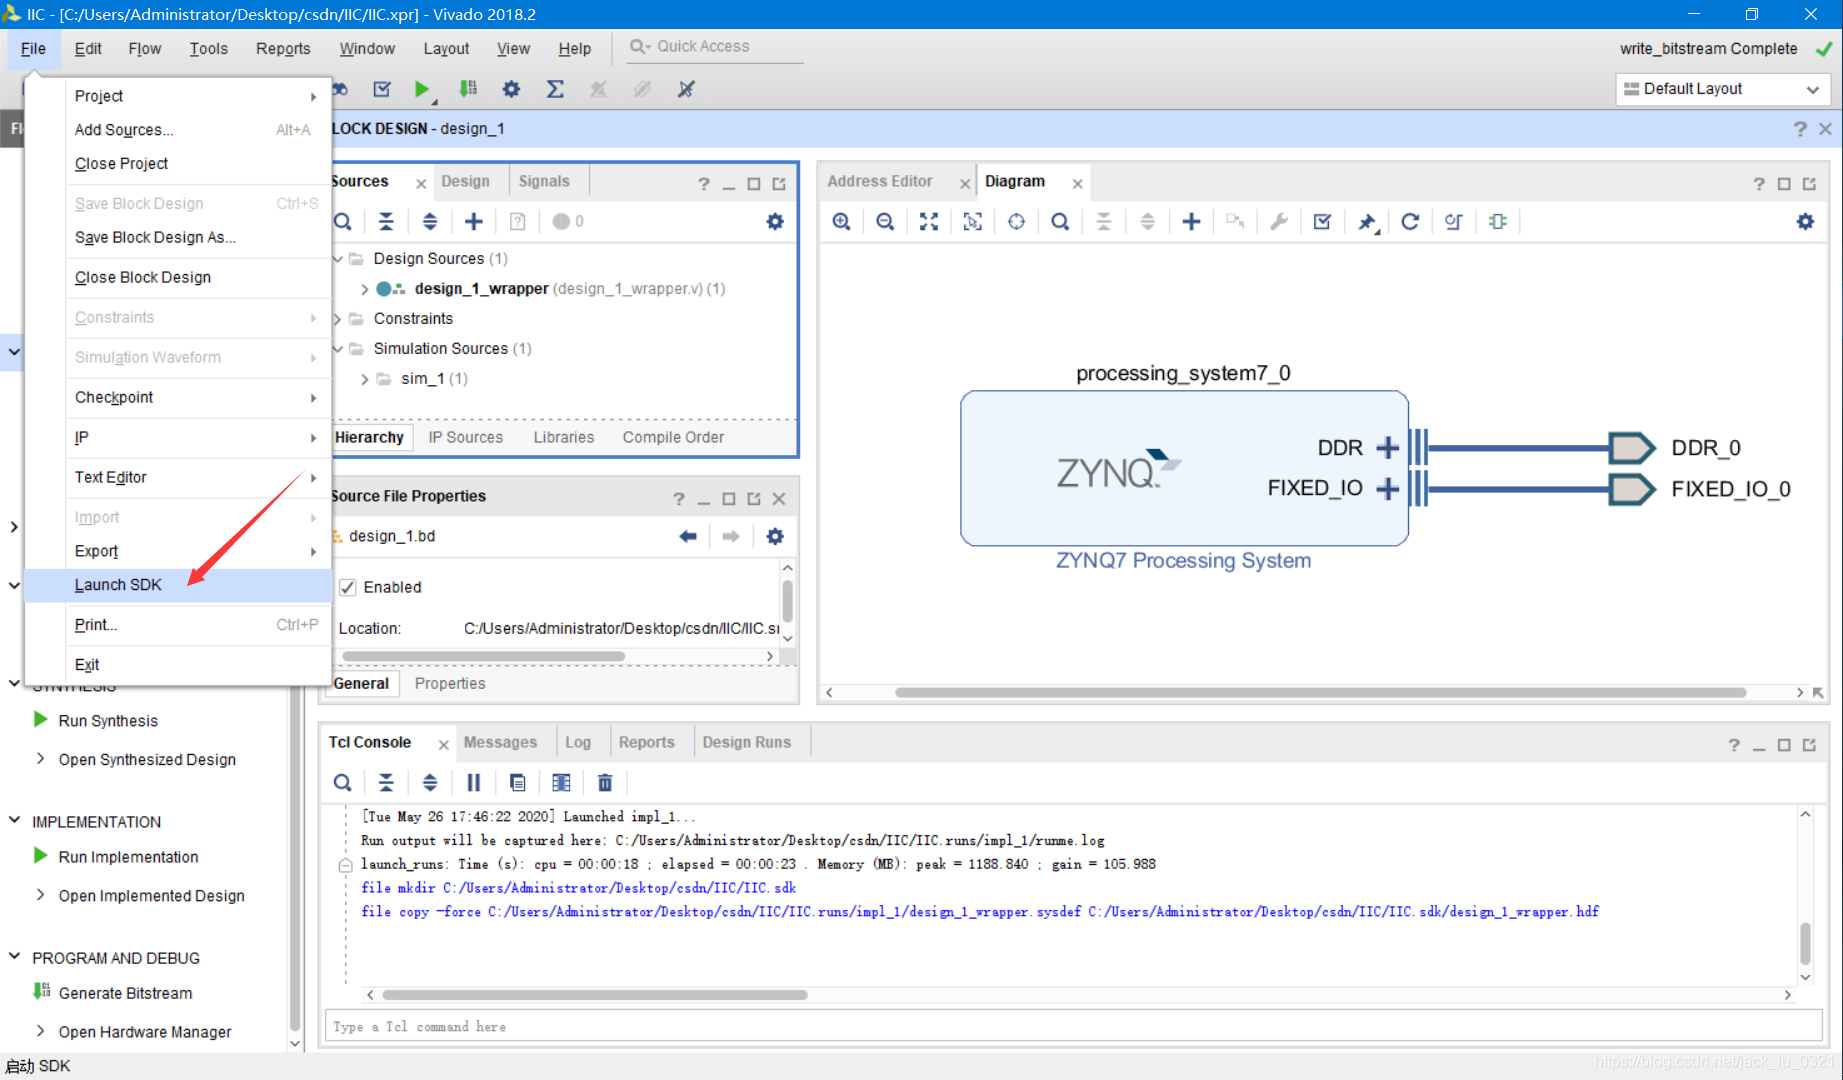
Task: Click the Sigma report toolbar icon
Action: click(x=555, y=89)
